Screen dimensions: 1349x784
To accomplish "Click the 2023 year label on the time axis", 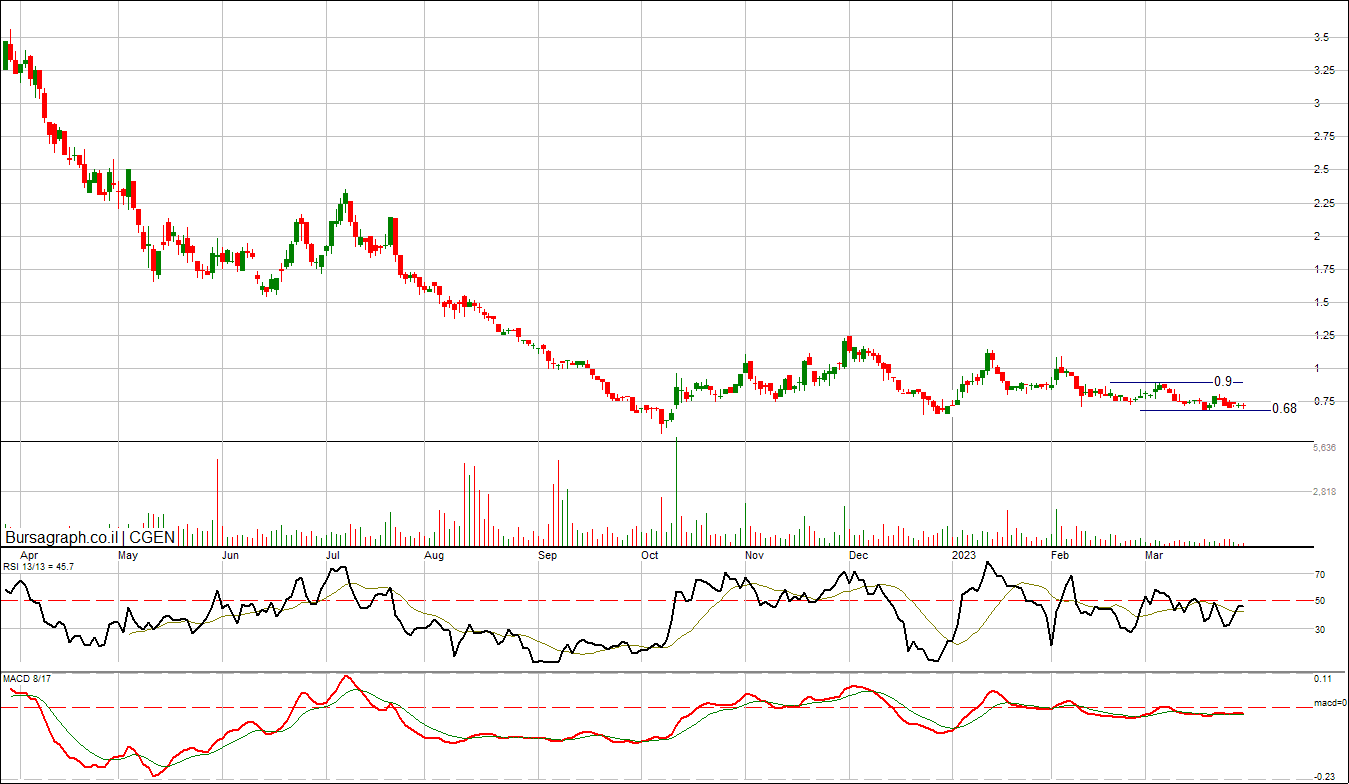I will point(964,553).
